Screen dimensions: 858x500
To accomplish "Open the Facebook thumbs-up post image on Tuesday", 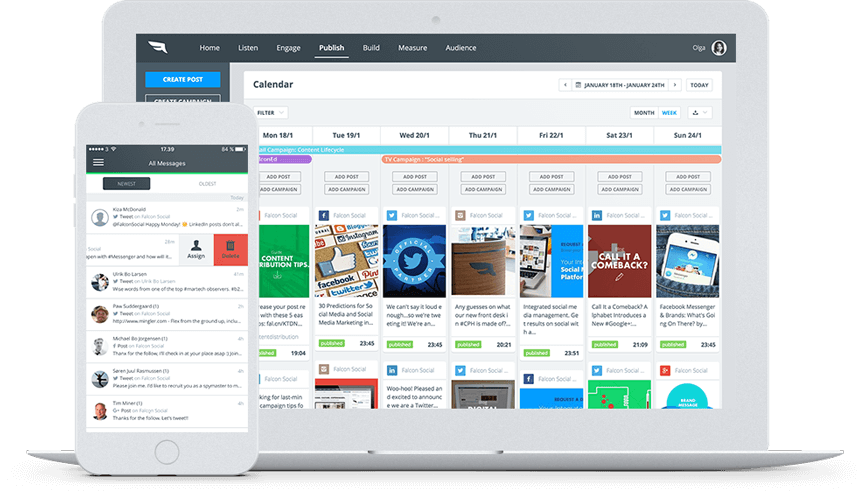I will [346, 261].
